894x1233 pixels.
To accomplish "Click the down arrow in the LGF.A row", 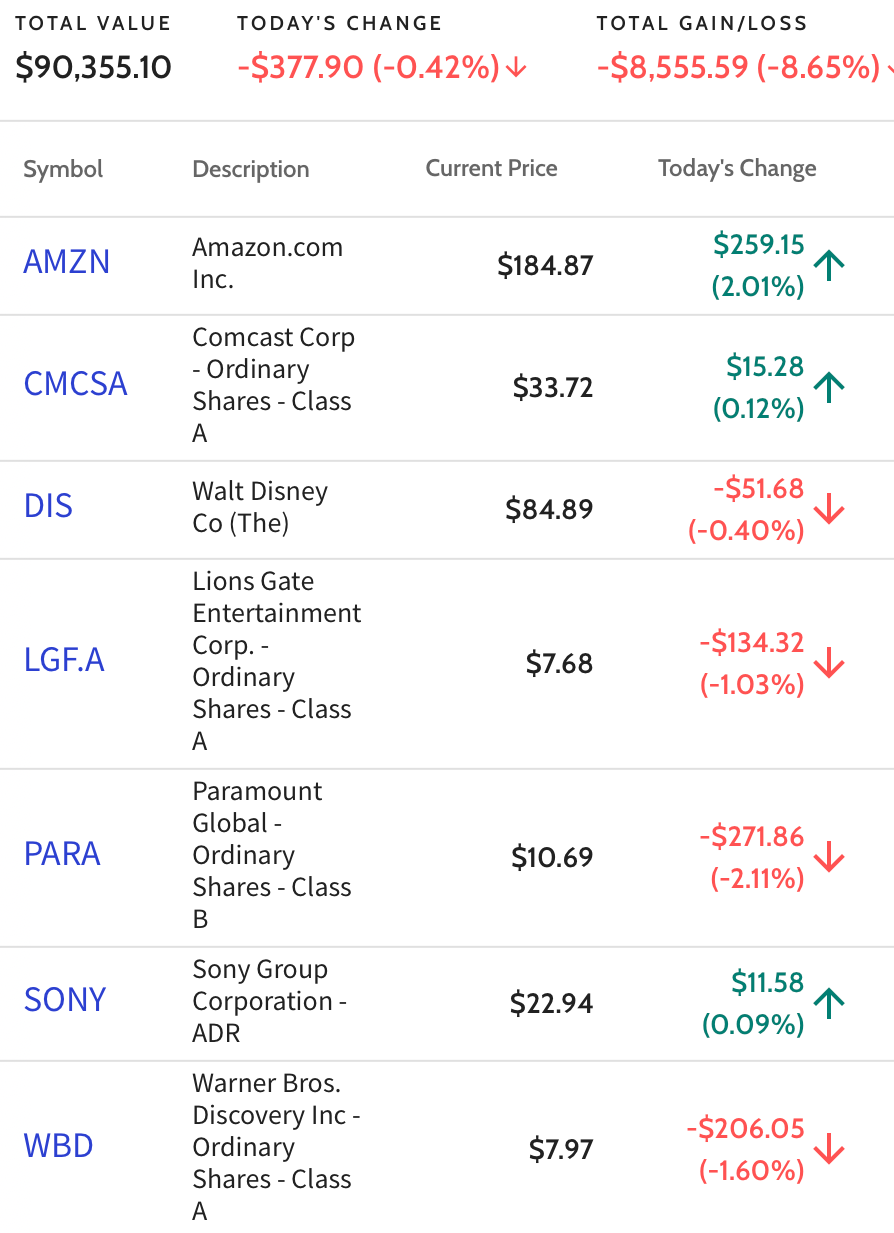I will click(x=829, y=664).
